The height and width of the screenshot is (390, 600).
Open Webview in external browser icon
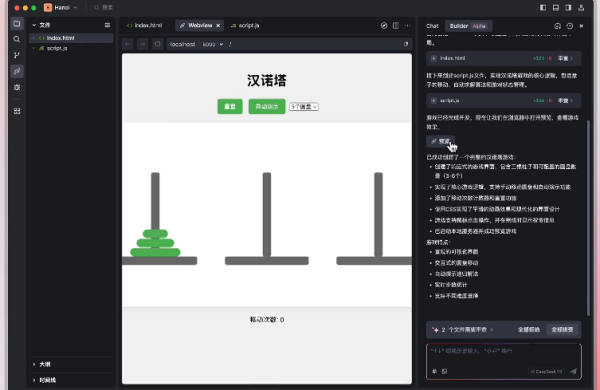click(406, 44)
